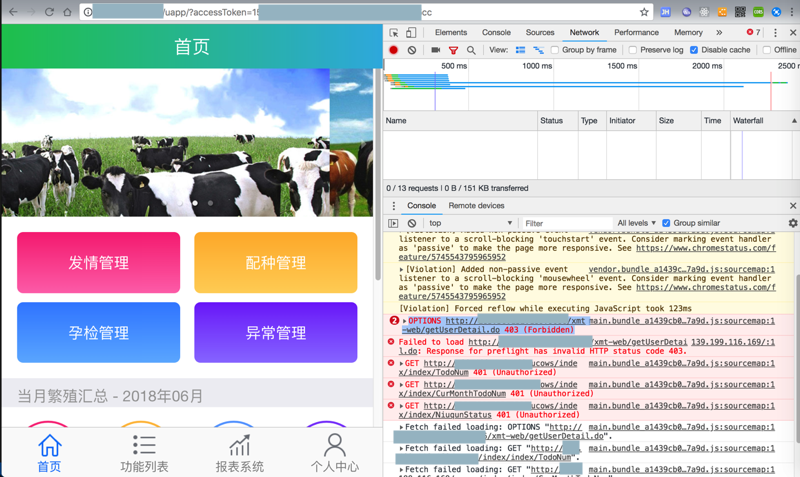
Task: Open Memory tab
Action: 688,33
